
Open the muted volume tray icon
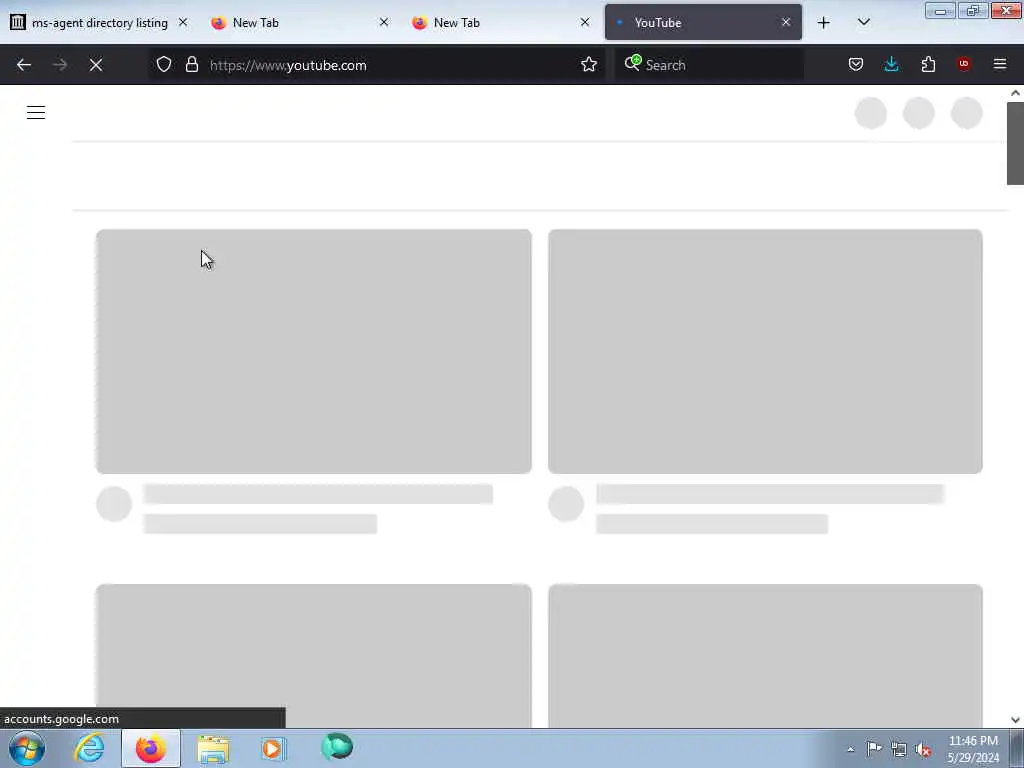coord(923,750)
